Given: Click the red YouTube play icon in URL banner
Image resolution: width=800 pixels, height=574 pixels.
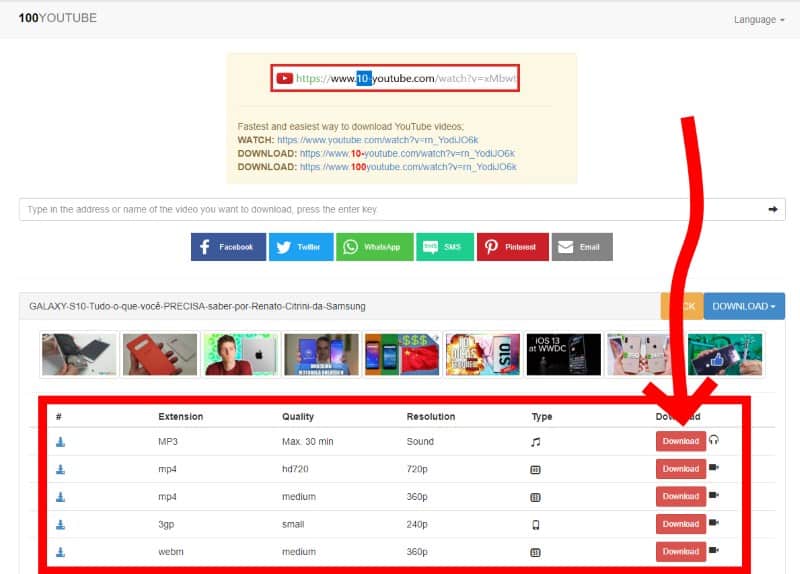Looking at the screenshot, I should (x=284, y=78).
